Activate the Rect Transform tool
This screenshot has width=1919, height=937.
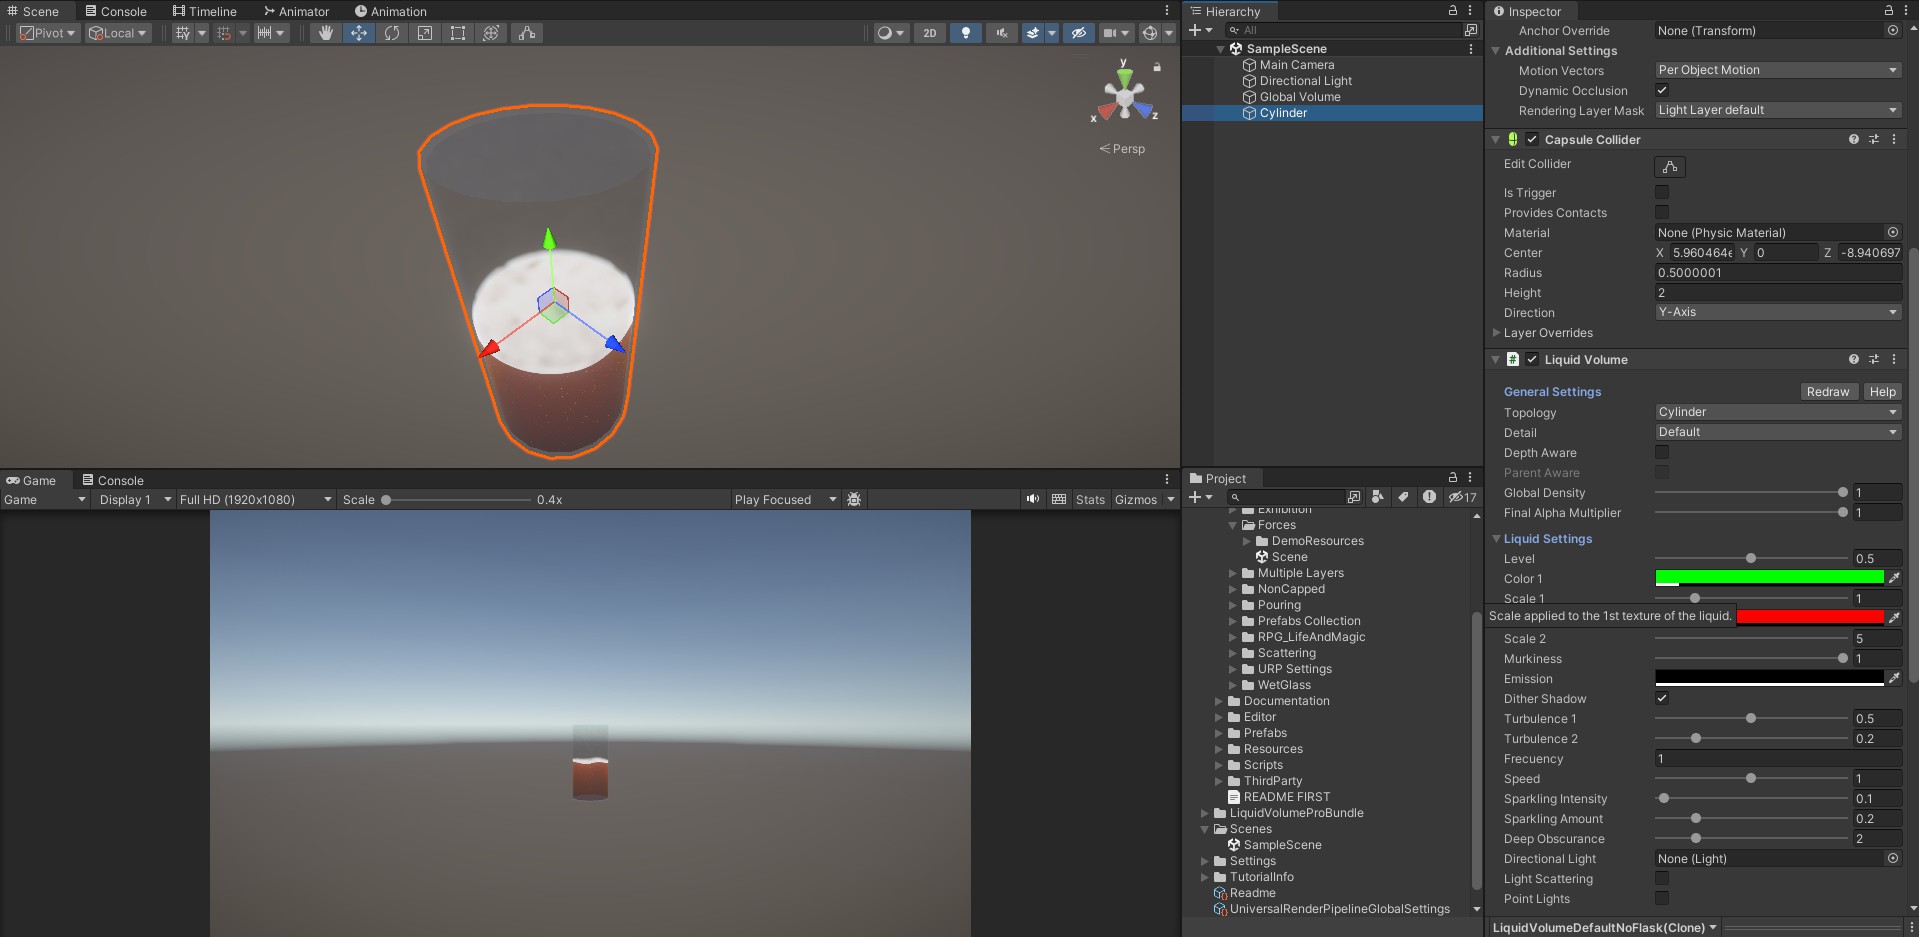point(458,33)
